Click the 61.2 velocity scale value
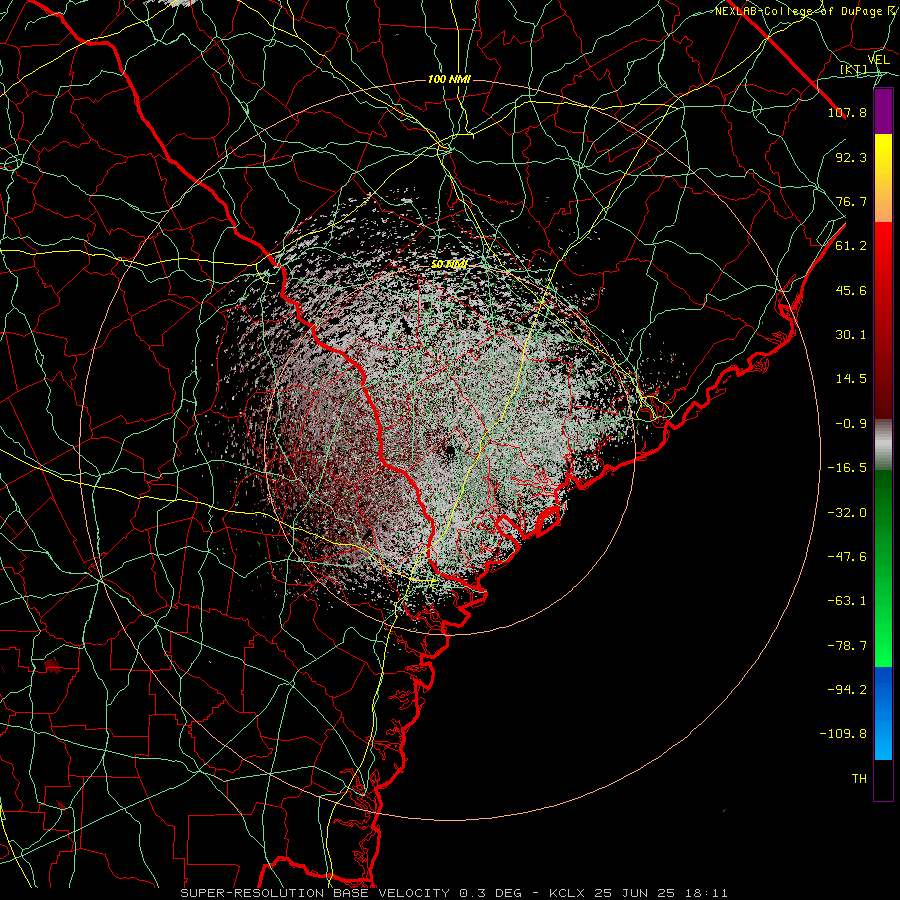The image size is (900, 900). (851, 246)
